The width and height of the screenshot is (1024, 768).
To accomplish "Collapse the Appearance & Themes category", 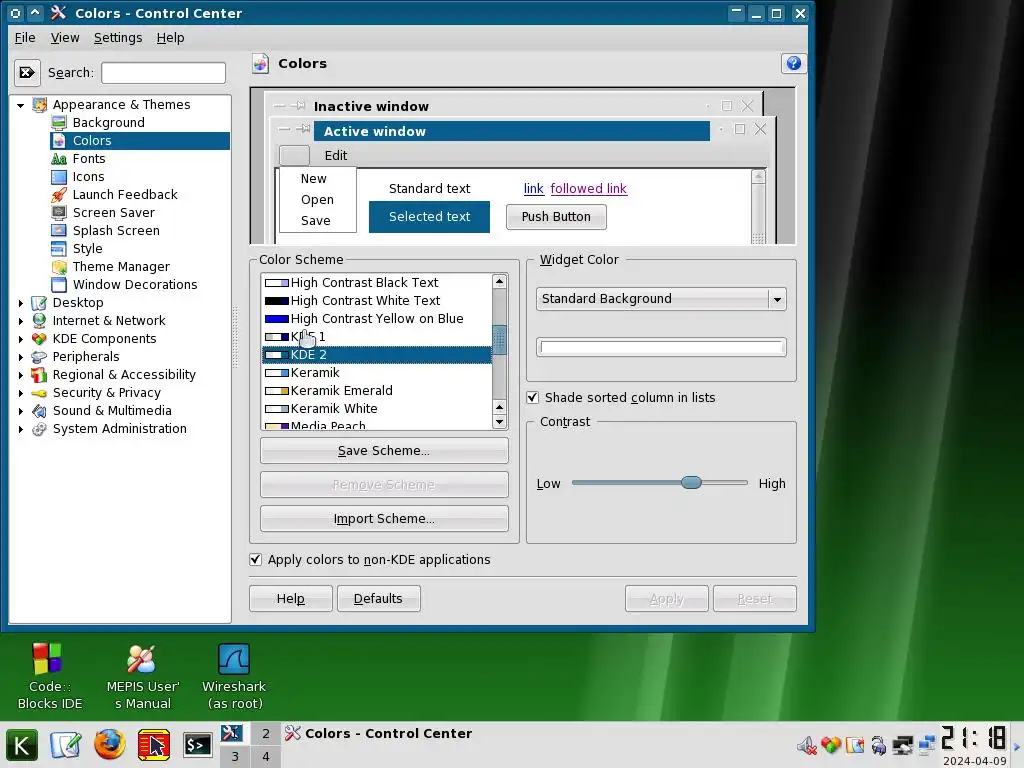I will (21, 105).
